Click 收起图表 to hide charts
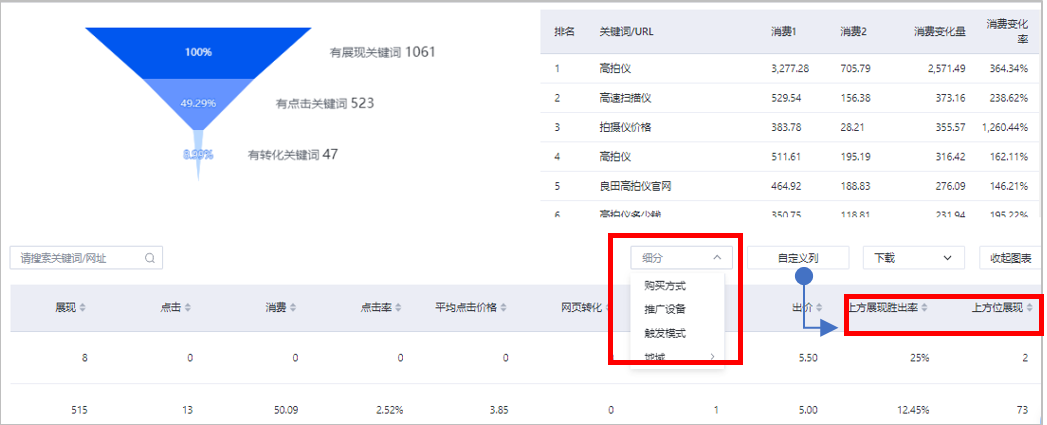This screenshot has height=425, width=1047. tap(1010, 257)
